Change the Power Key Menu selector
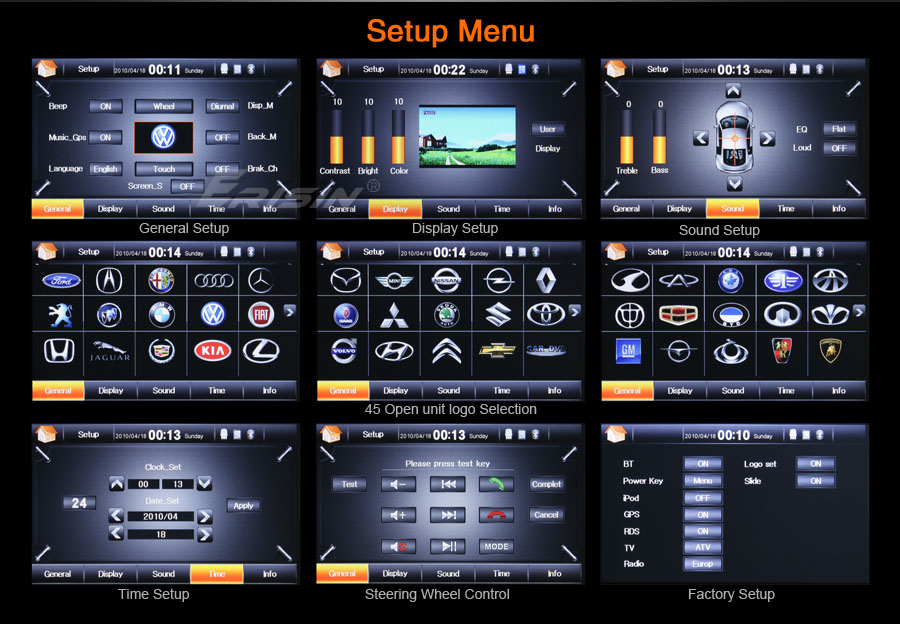The image size is (900, 624). [x=703, y=481]
